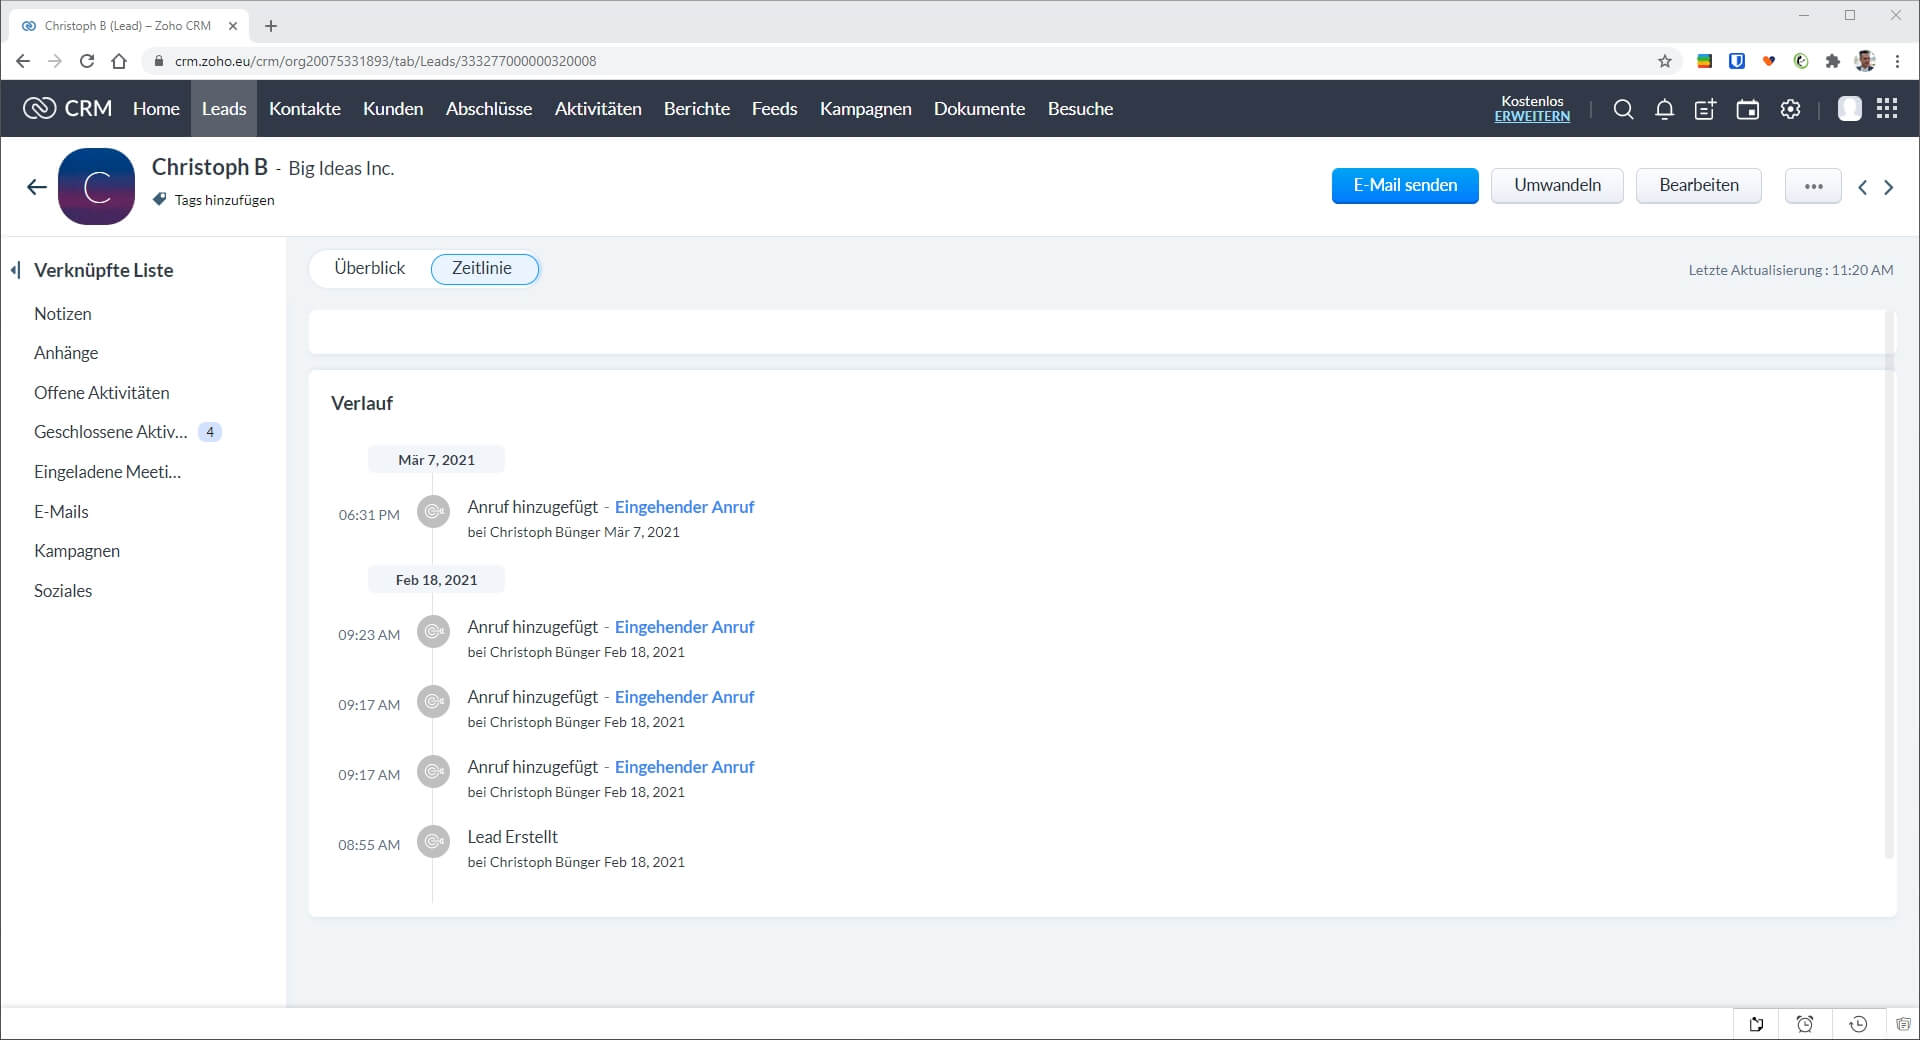Click the back arrow beside lead avatar

pyautogui.click(x=37, y=187)
